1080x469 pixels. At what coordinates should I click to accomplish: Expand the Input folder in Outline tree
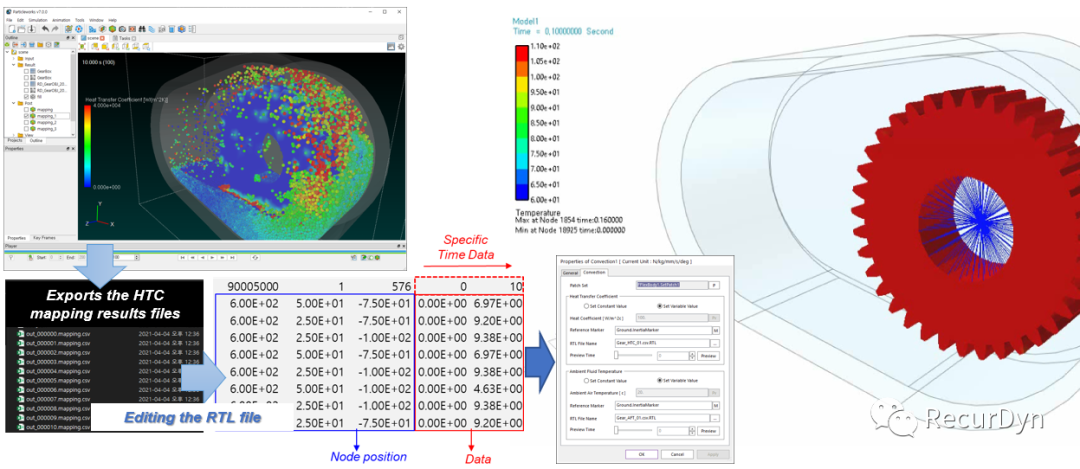14,59
